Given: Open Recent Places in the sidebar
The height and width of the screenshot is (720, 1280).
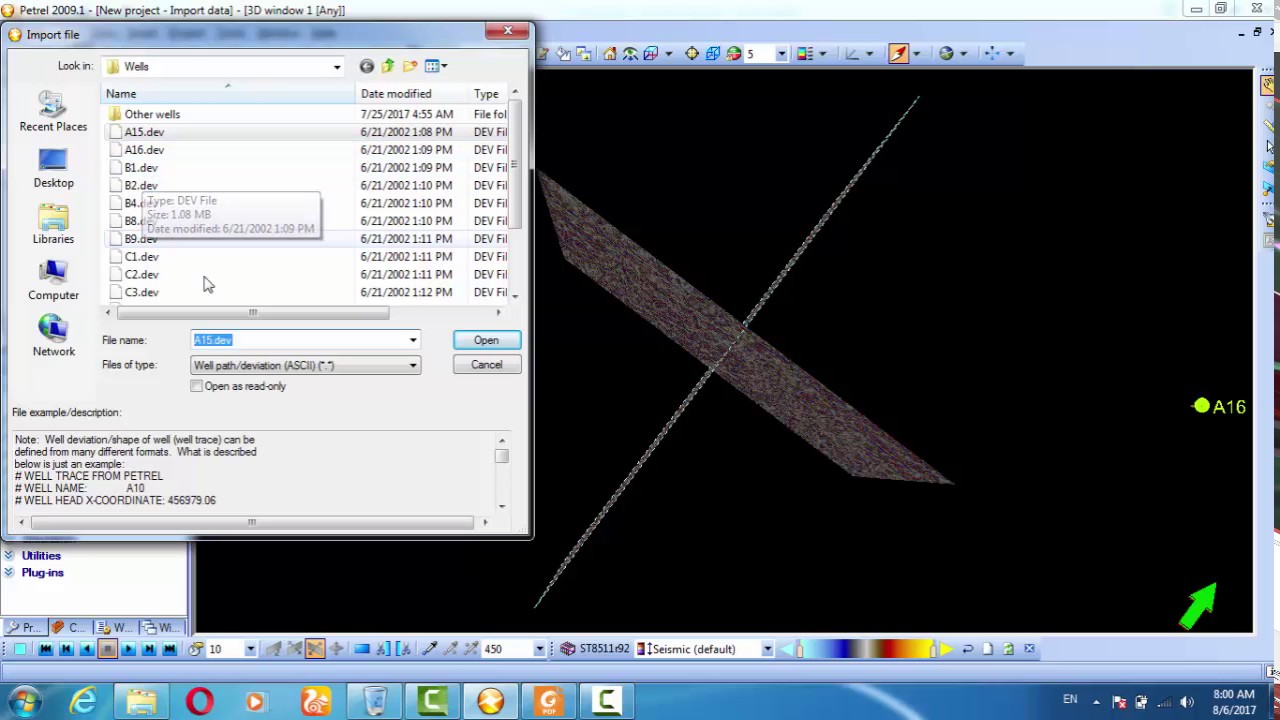Looking at the screenshot, I should click(x=53, y=112).
